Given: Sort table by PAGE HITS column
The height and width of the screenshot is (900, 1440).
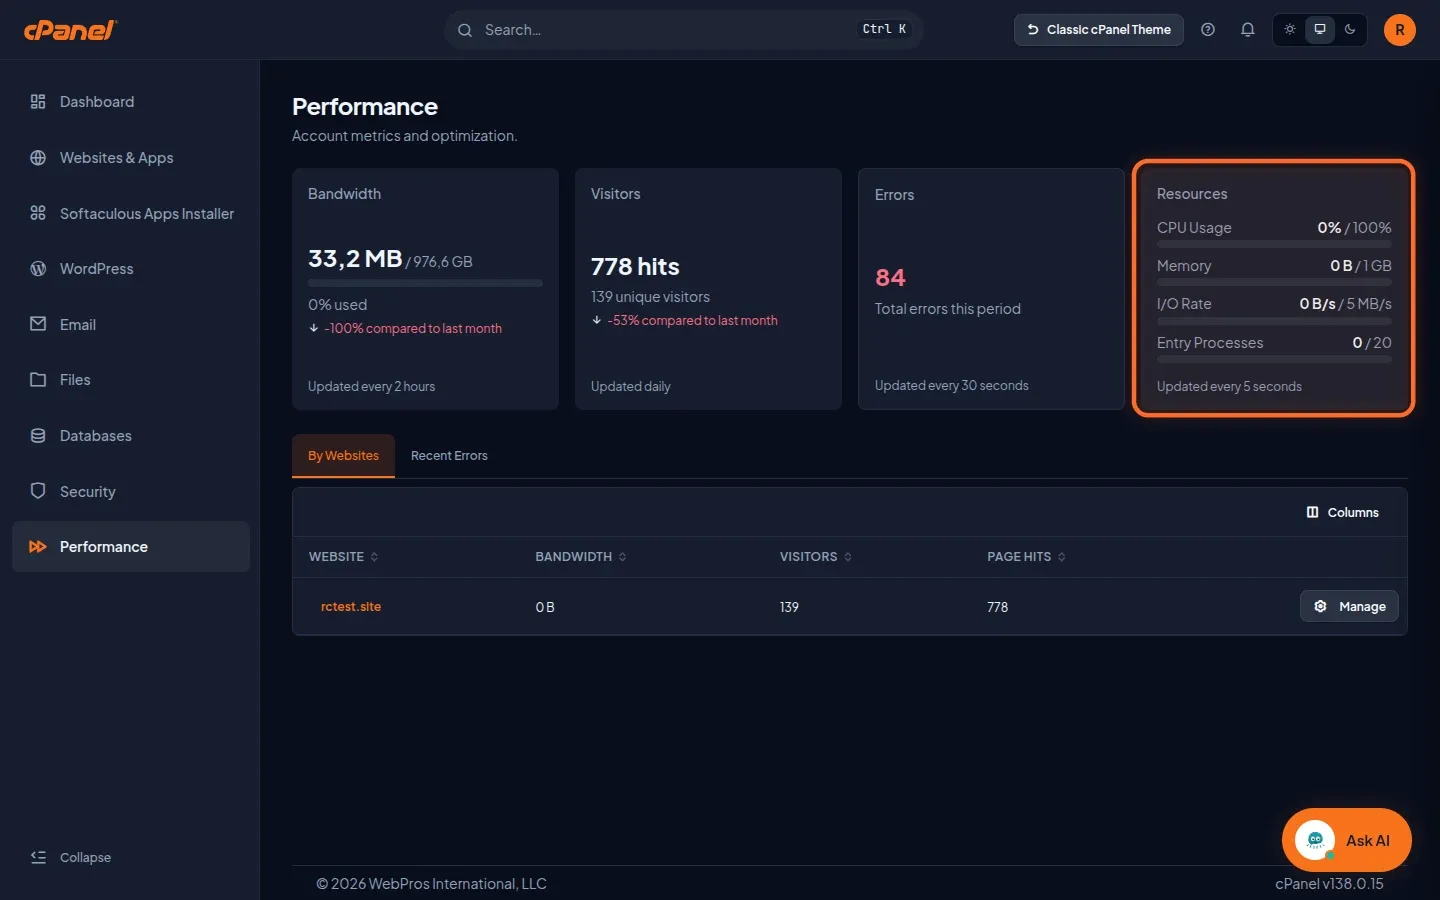Looking at the screenshot, I should point(1027,557).
